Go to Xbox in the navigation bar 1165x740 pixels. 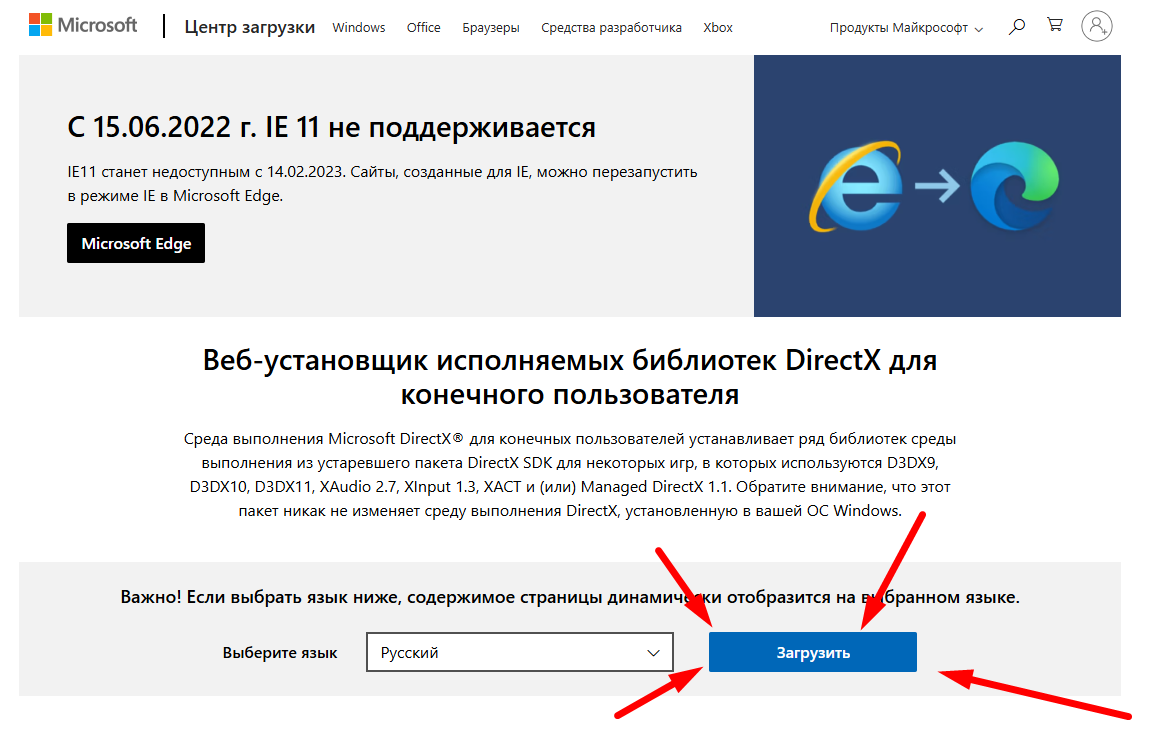(718, 28)
